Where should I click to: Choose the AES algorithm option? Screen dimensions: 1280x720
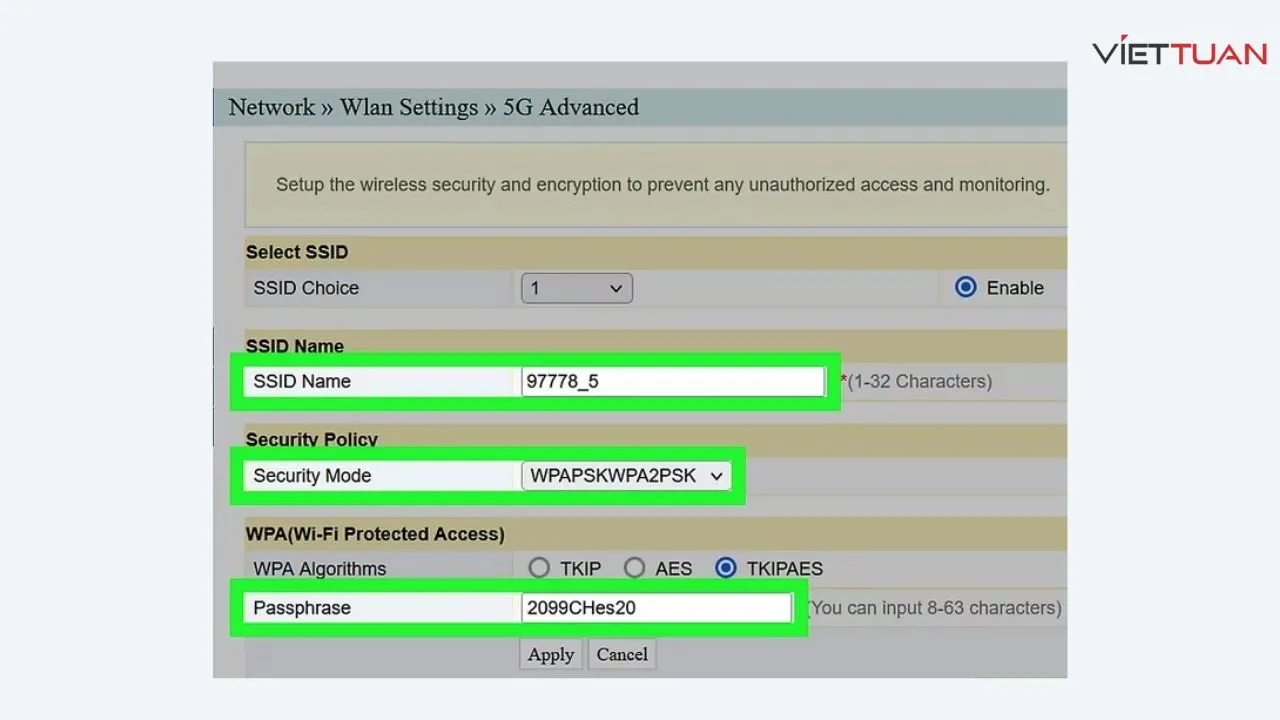click(x=634, y=568)
